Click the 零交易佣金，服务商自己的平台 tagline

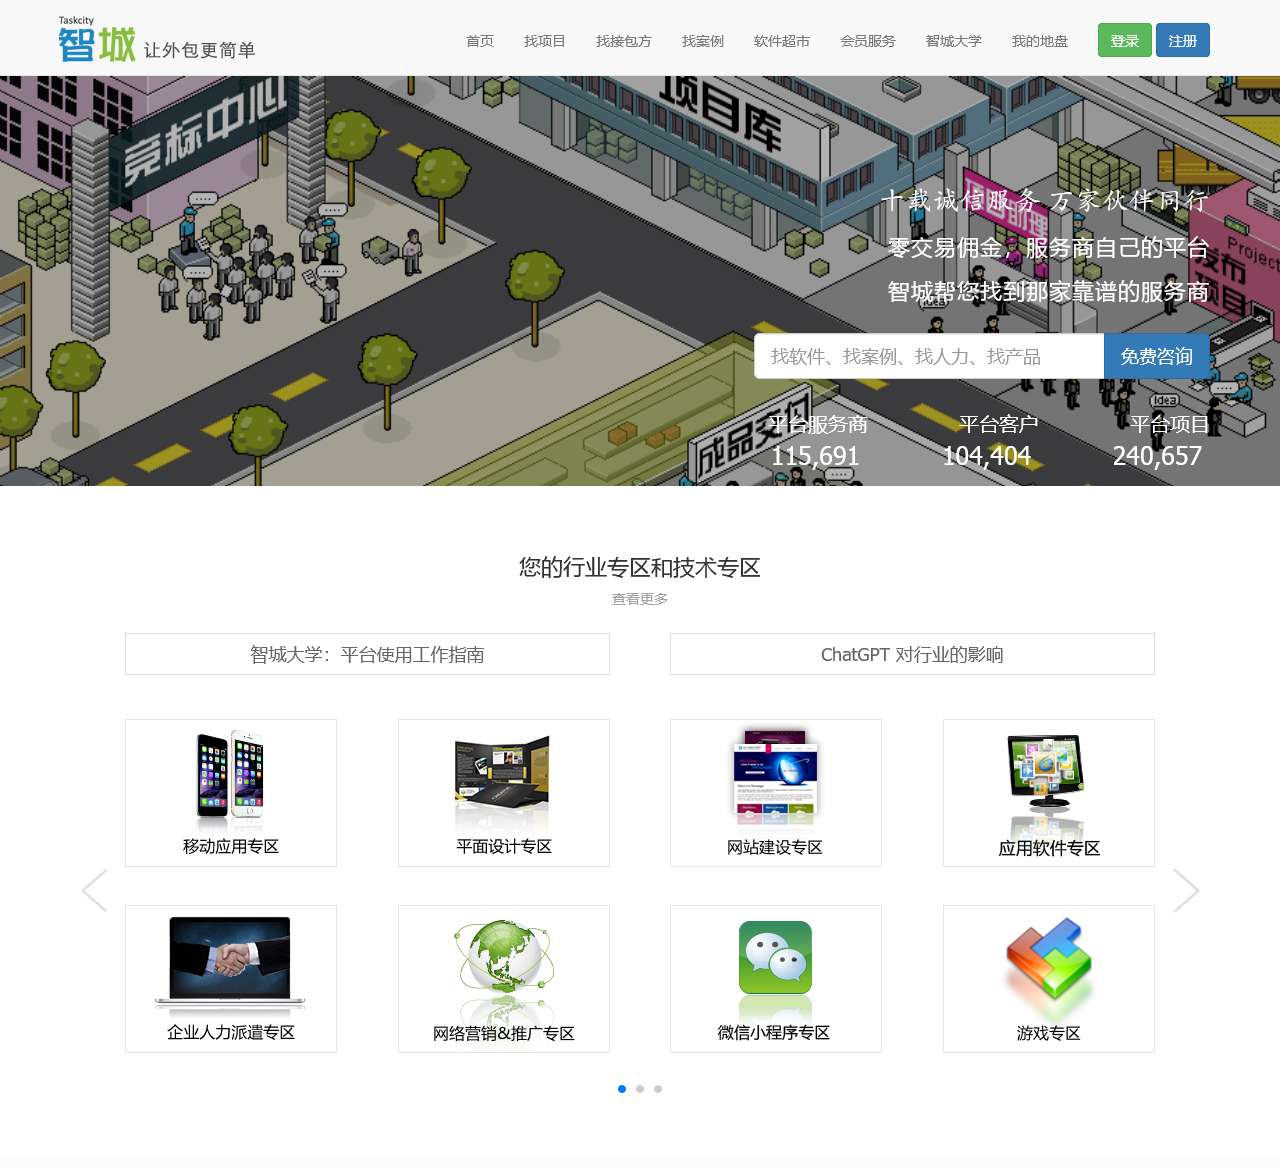[x=1048, y=248]
